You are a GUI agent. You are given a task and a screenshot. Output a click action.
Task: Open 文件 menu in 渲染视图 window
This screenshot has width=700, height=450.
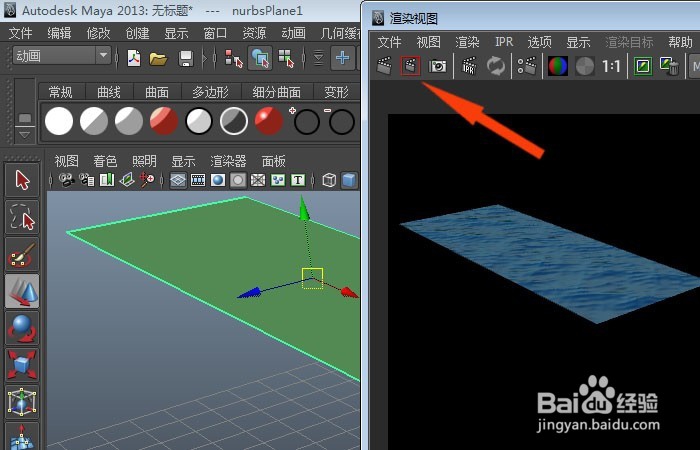[389, 42]
